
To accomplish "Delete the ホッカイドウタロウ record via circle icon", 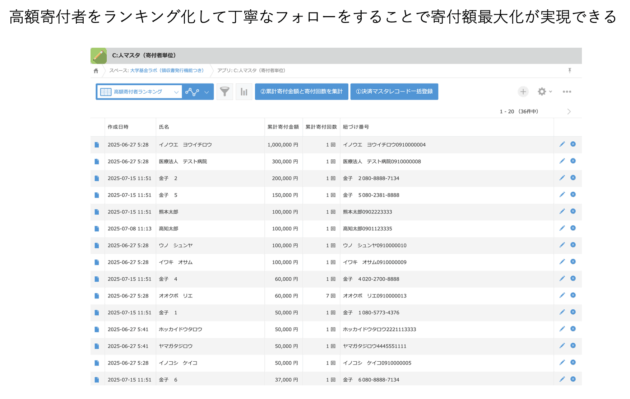I will [x=573, y=329].
